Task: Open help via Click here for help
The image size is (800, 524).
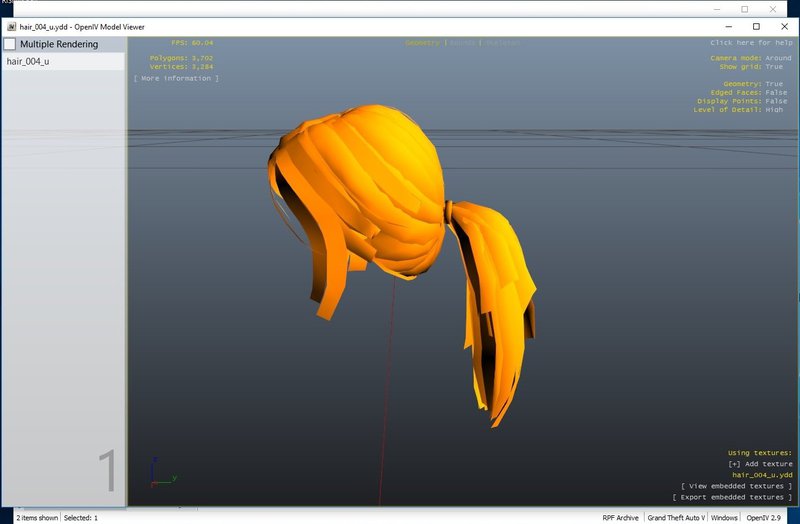Action: tap(751, 43)
